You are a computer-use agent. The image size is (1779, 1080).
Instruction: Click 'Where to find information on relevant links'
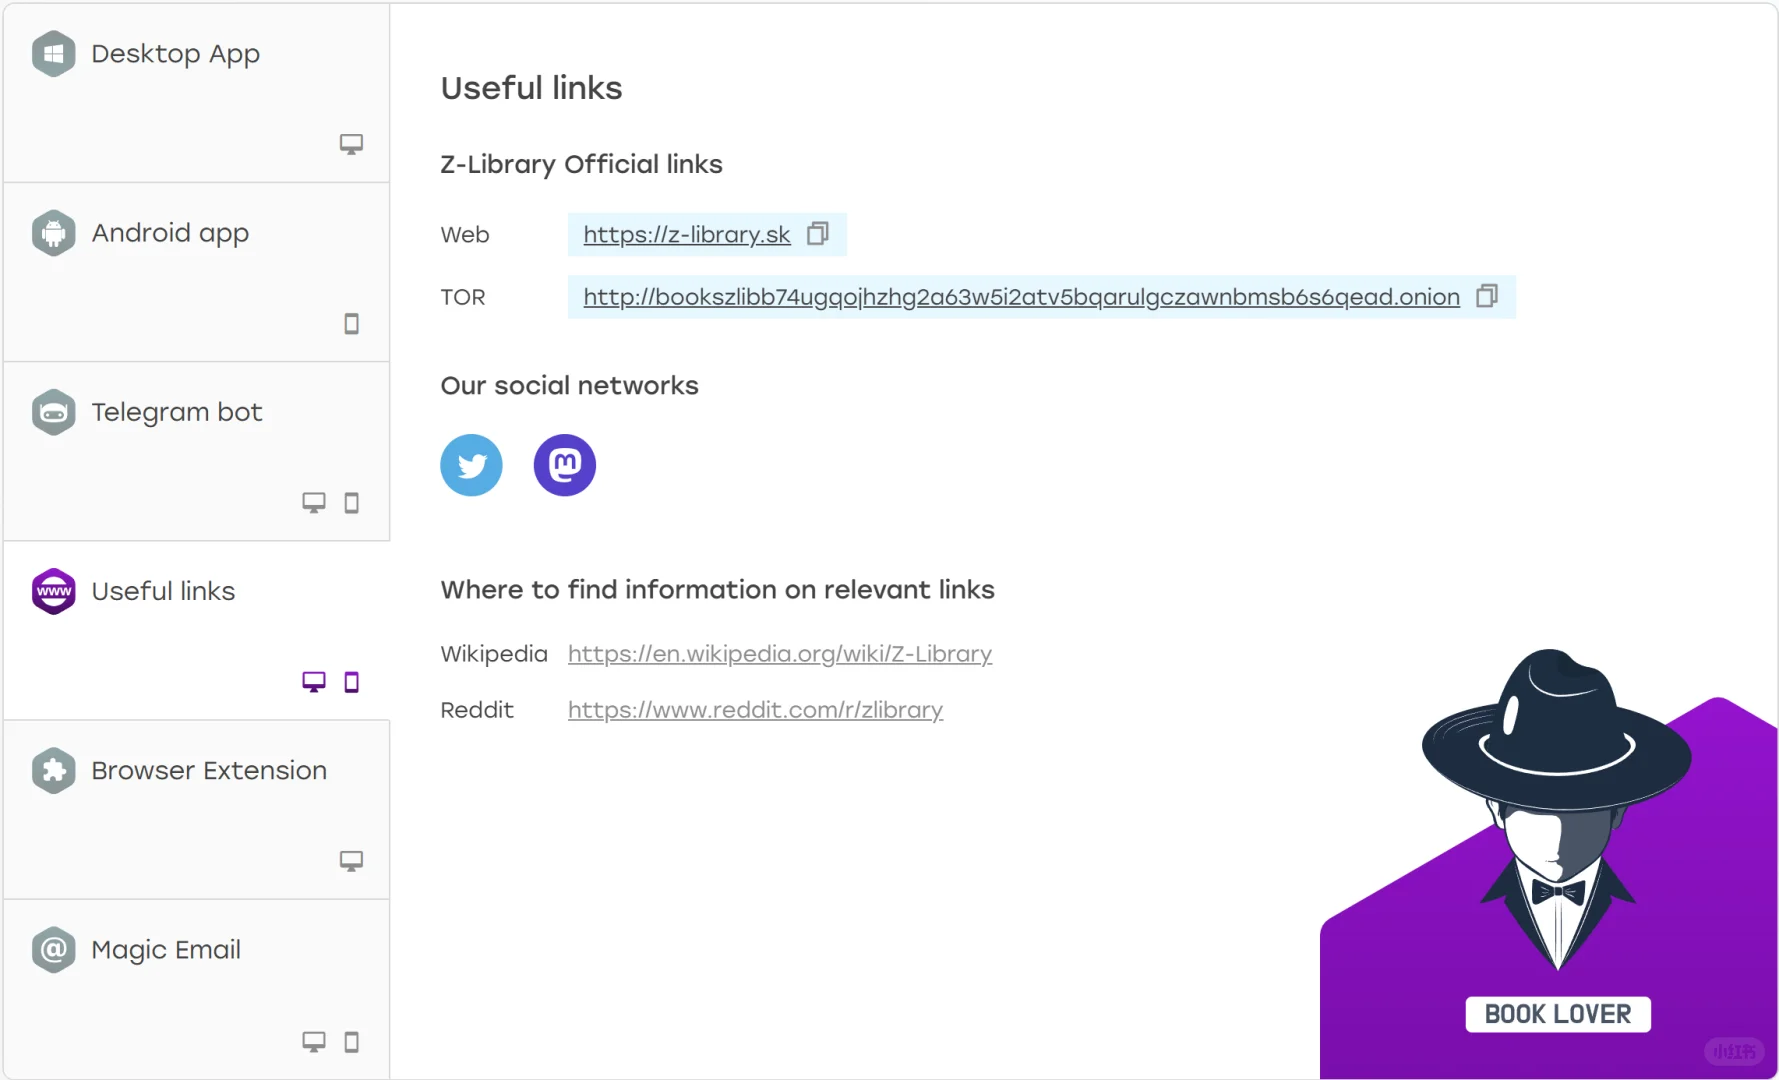tap(717, 590)
